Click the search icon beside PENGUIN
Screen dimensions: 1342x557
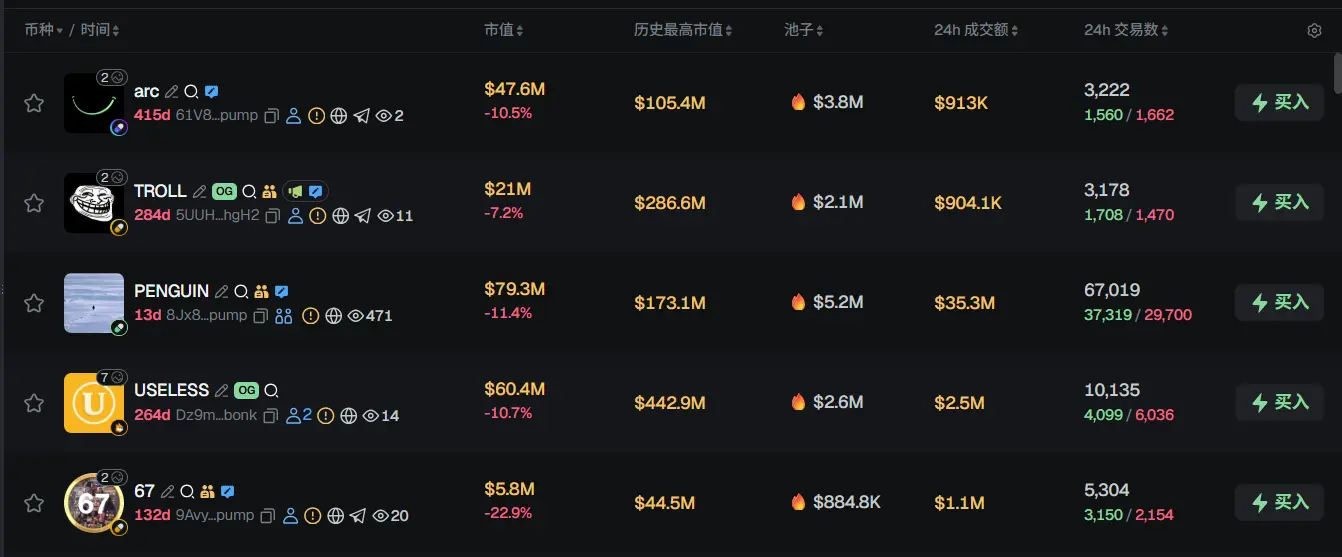pyautogui.click(x=241, y=292)
